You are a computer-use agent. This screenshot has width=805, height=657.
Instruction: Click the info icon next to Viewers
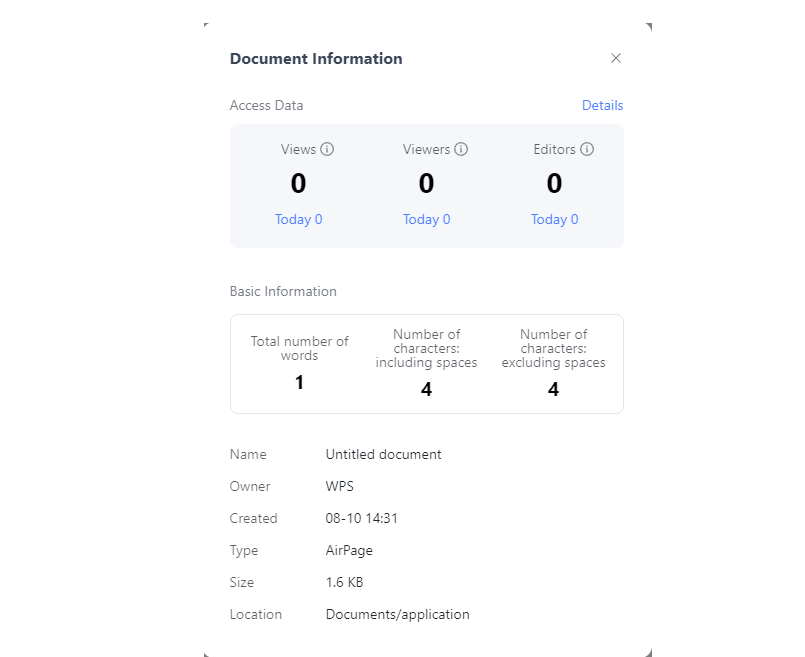click(461, 149)
